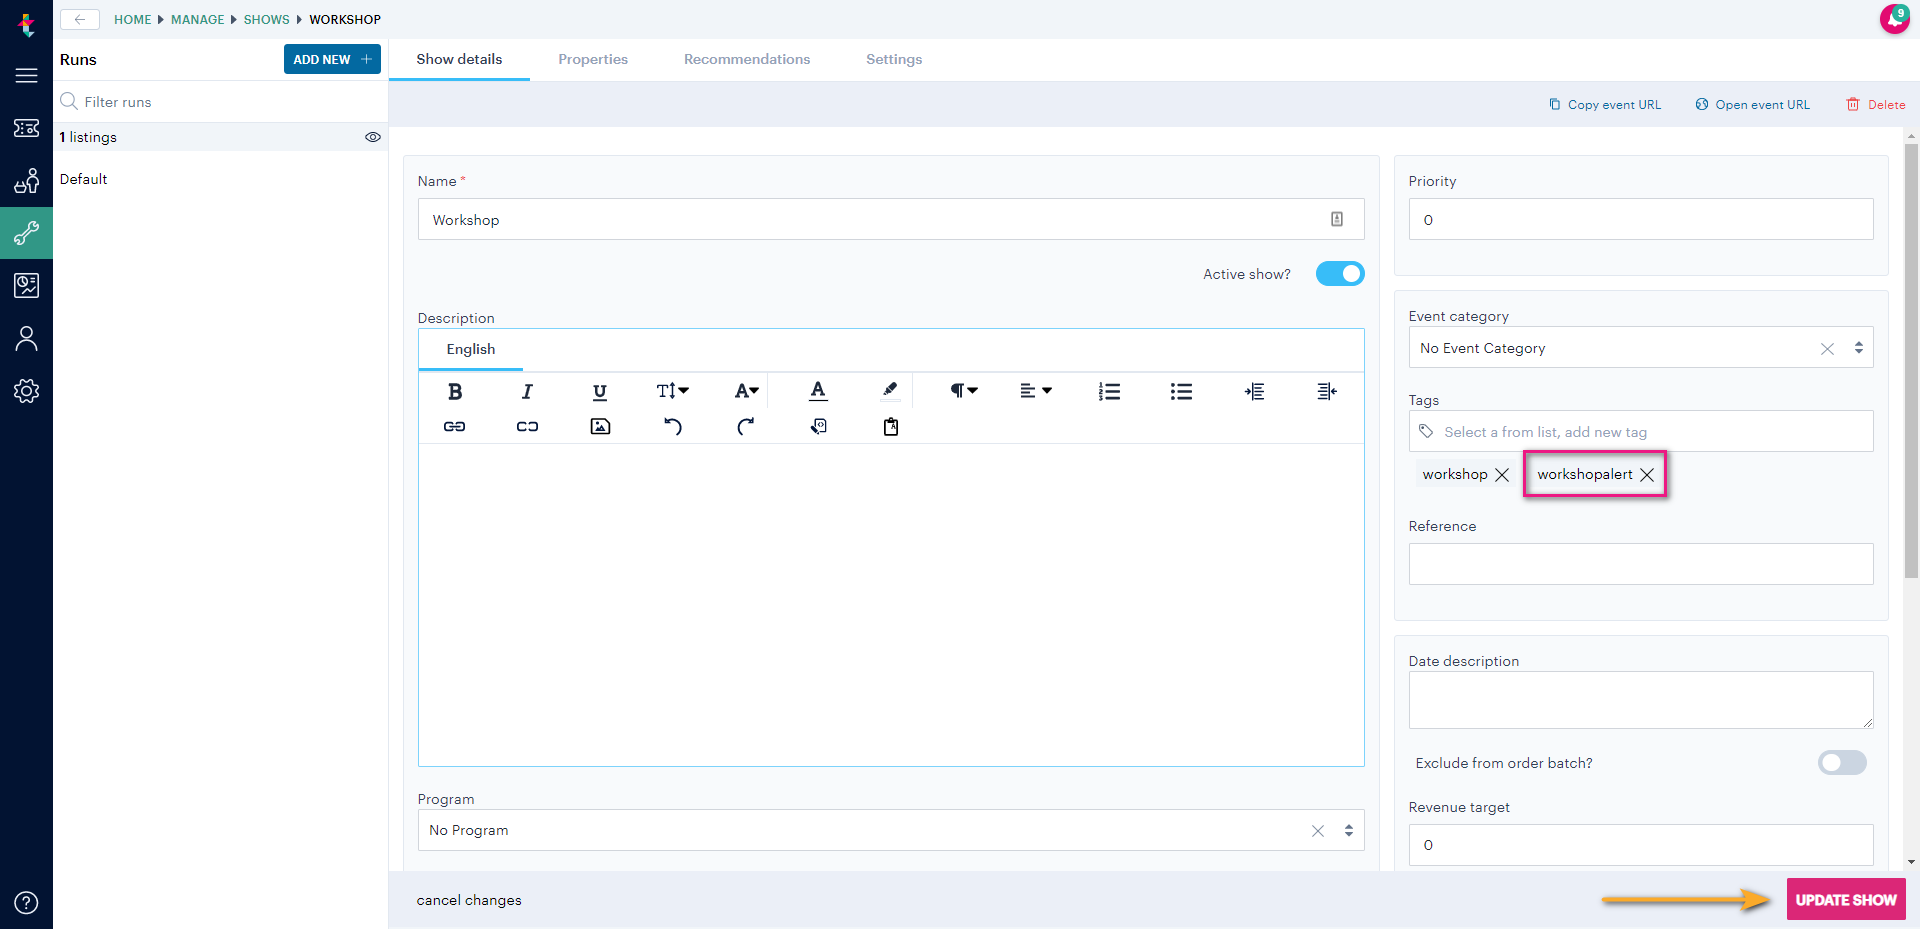Click the paste from clipboard icon
The image size is (1920, 929).
tap(891, 426)
